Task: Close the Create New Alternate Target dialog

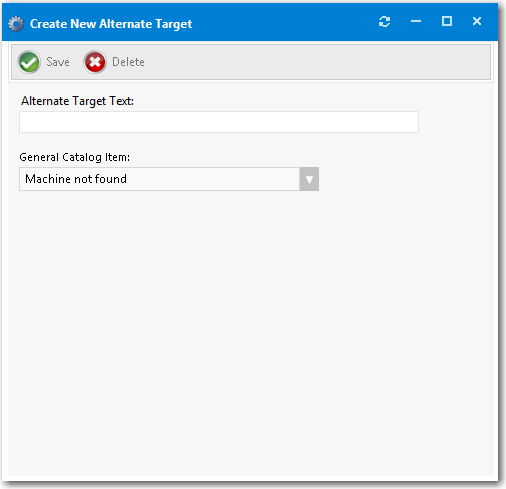Action: pyautogui.click(x=477, y=21)
